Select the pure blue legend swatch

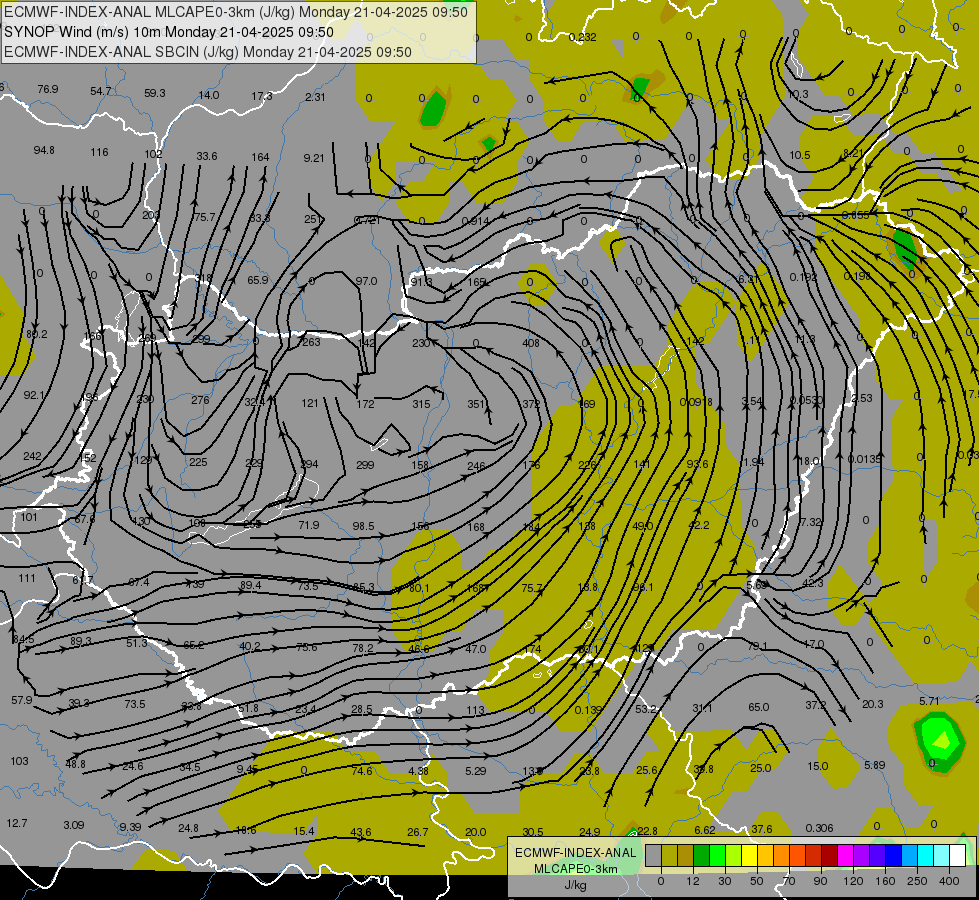893,856
